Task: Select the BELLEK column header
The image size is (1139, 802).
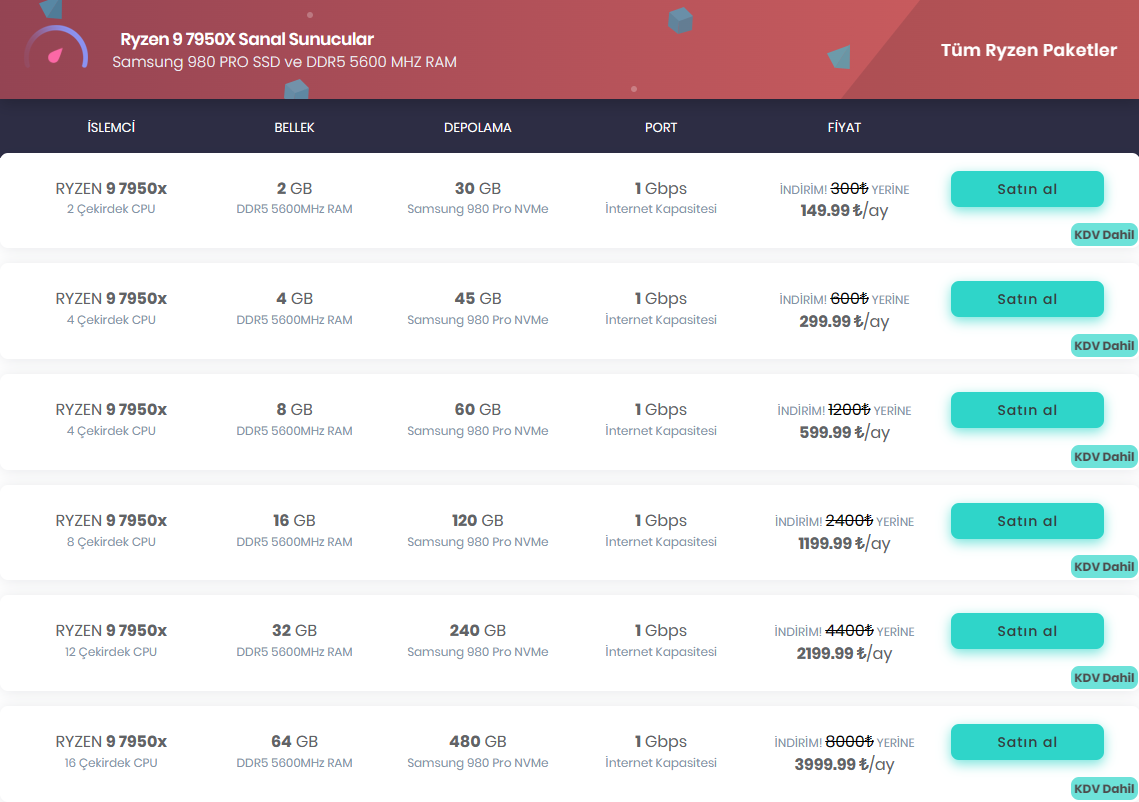Action: pos(294,128)
